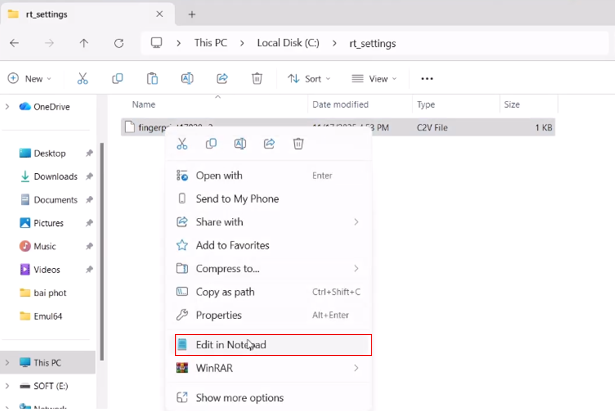Click Show more options
This screenshot has width=615, height=411.
pyautogui.click(x=239, y=398)
